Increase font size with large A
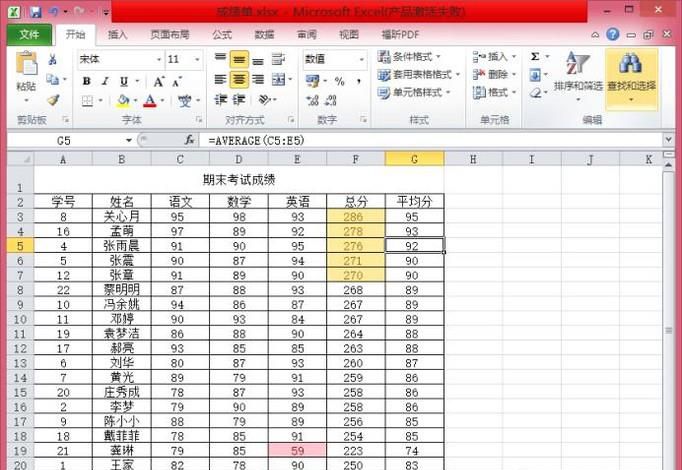 (159, 81)
